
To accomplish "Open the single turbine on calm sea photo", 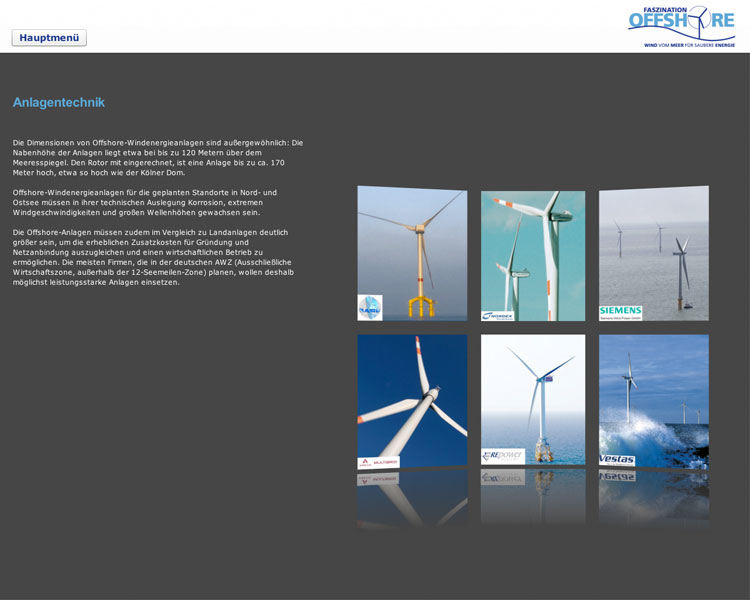I will click(533, 395).
